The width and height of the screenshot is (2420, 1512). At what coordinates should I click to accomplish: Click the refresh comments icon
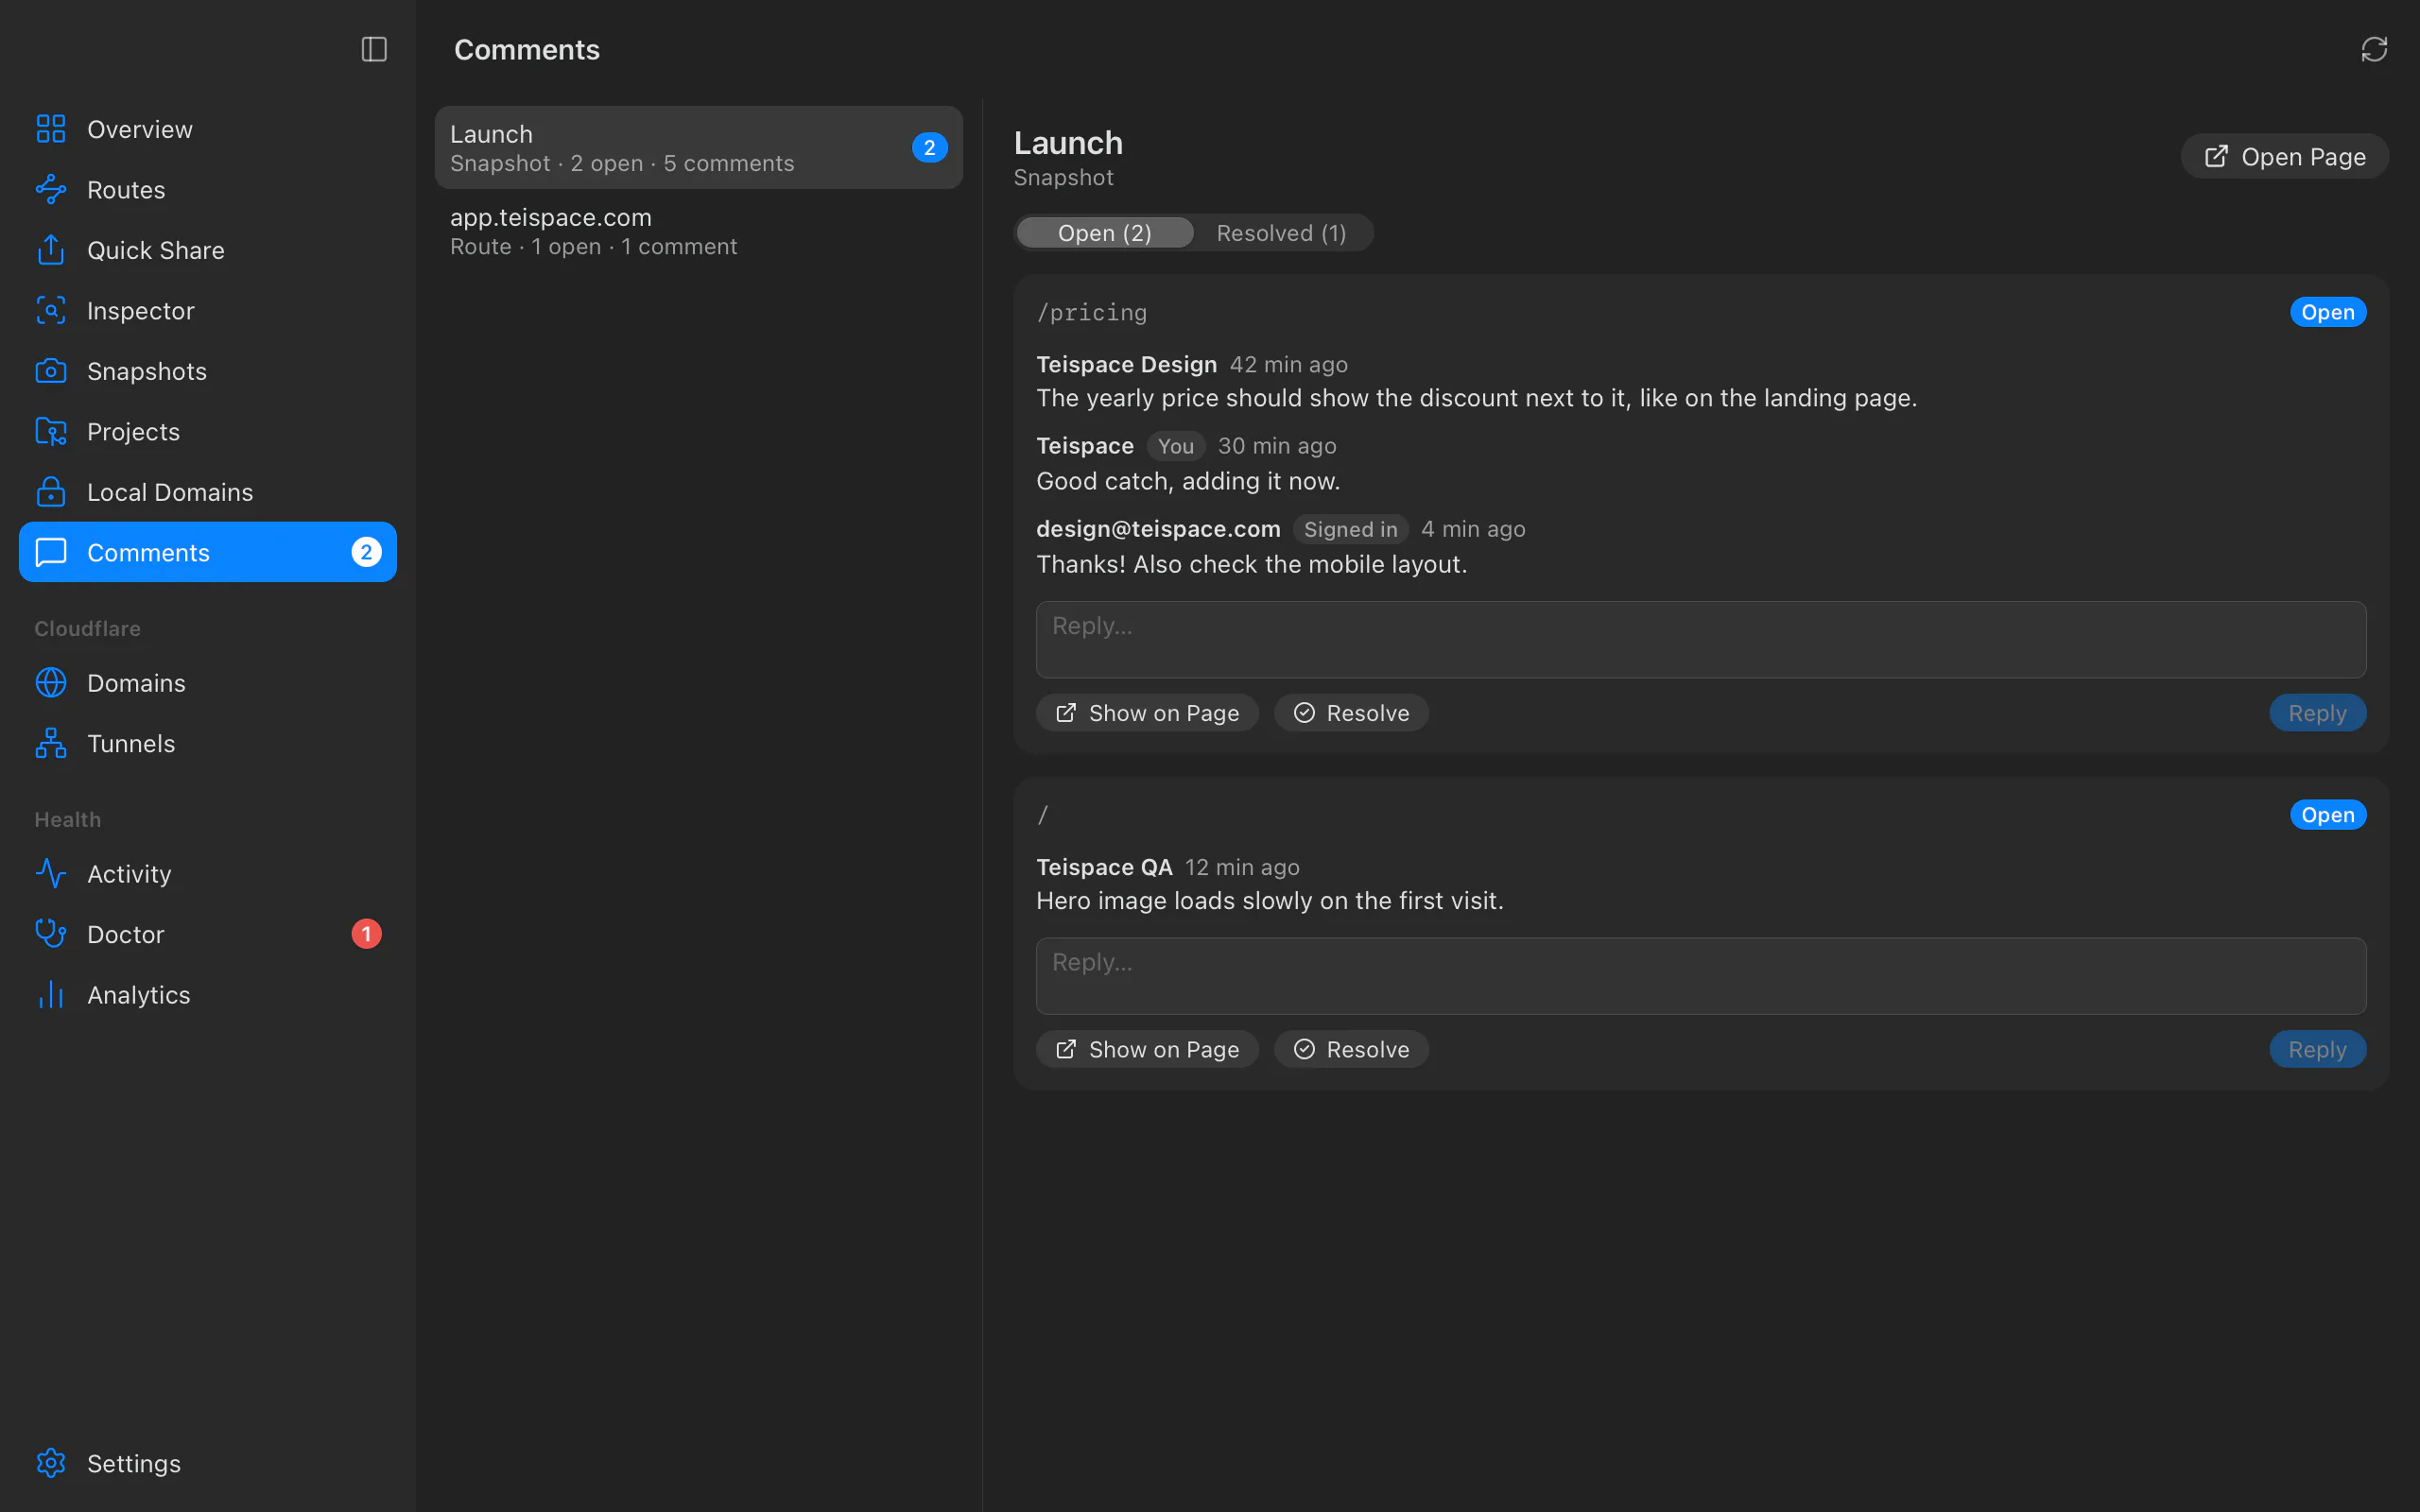click(x=2374, y=49)
